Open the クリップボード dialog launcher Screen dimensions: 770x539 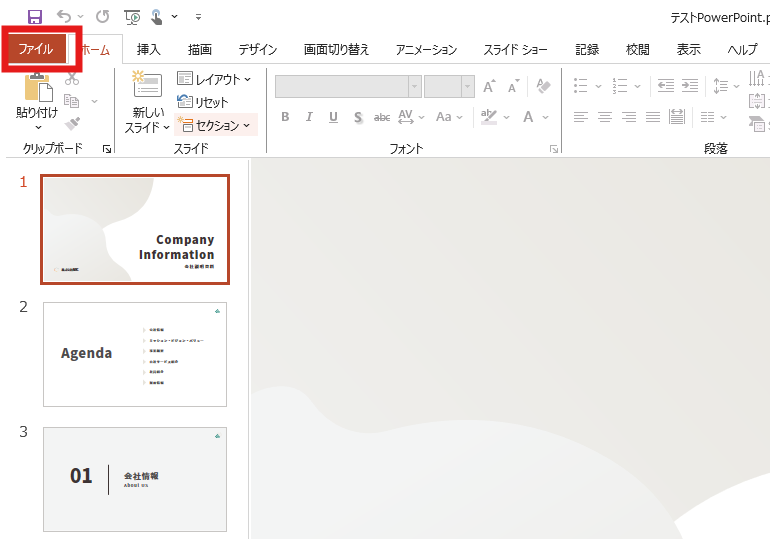pyautogui.click(x=107, y=149)
